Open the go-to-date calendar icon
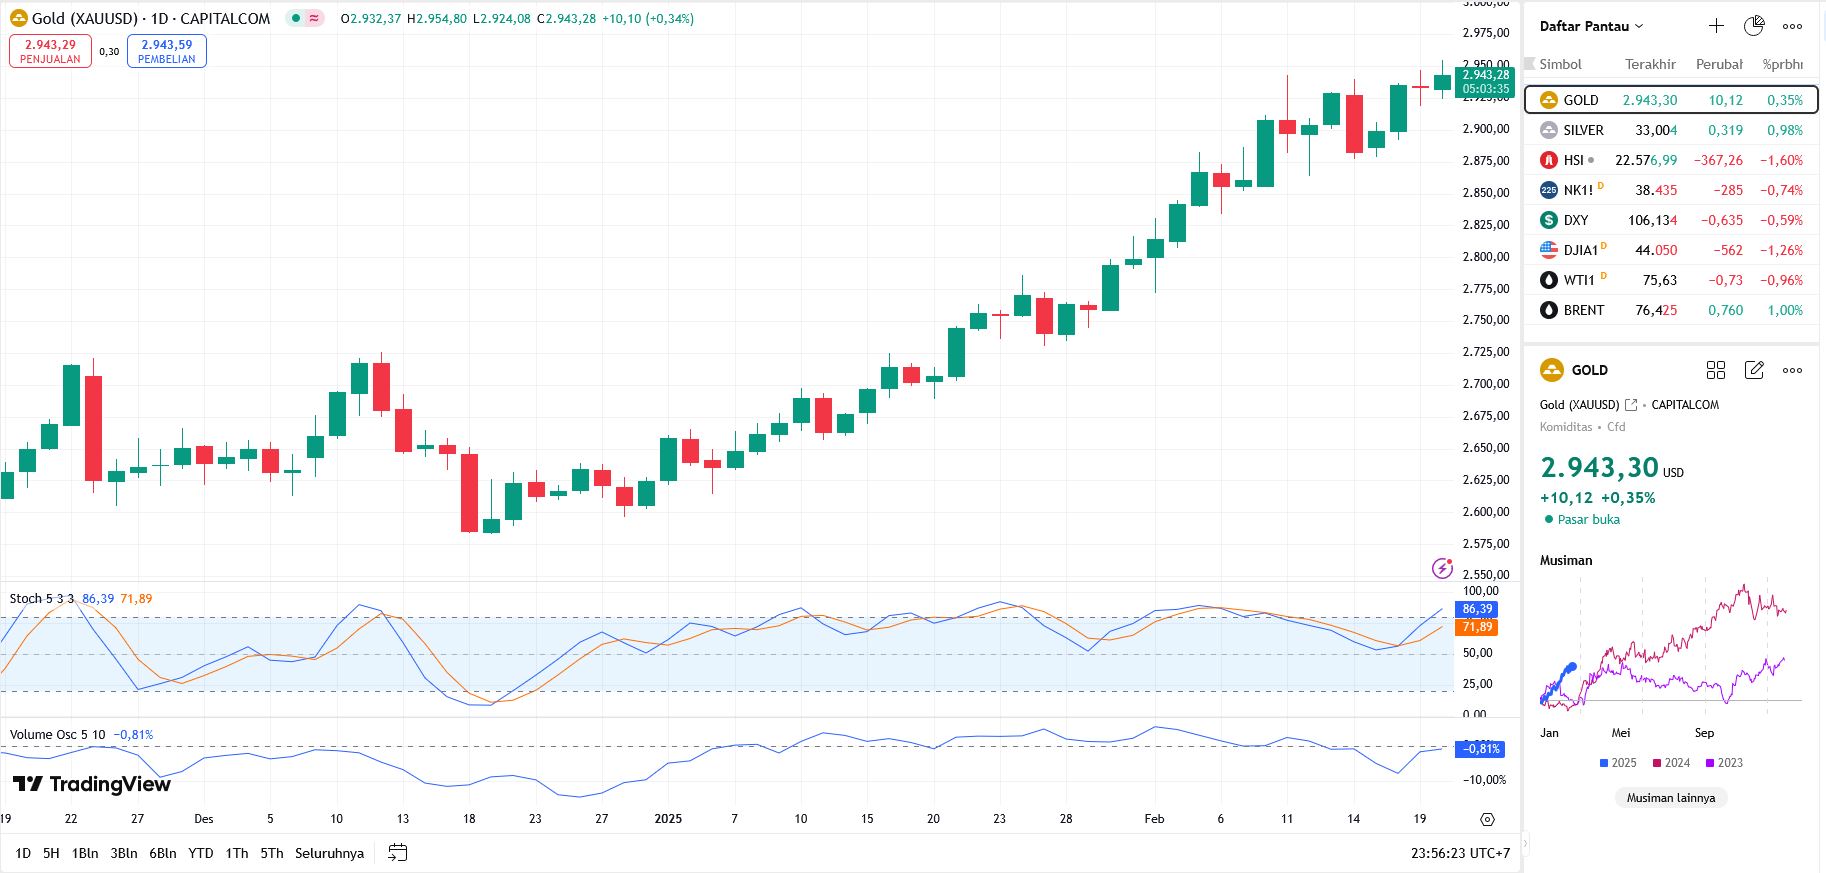1826x873 pixels. (397, 853)
